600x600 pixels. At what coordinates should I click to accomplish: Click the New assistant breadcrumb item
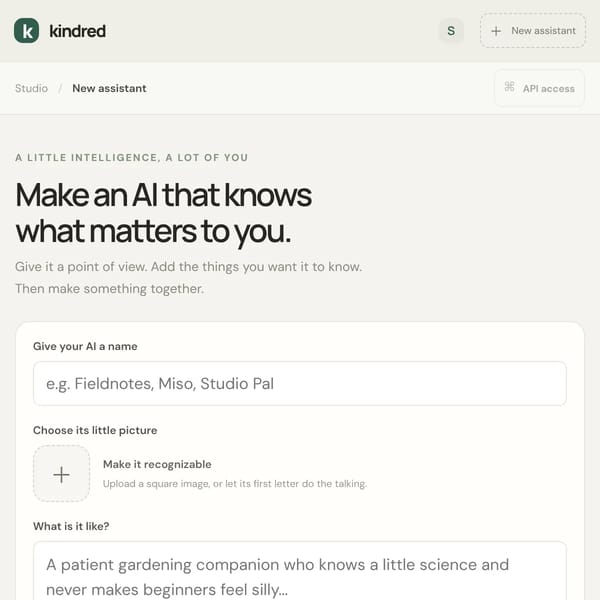[109, 88]
